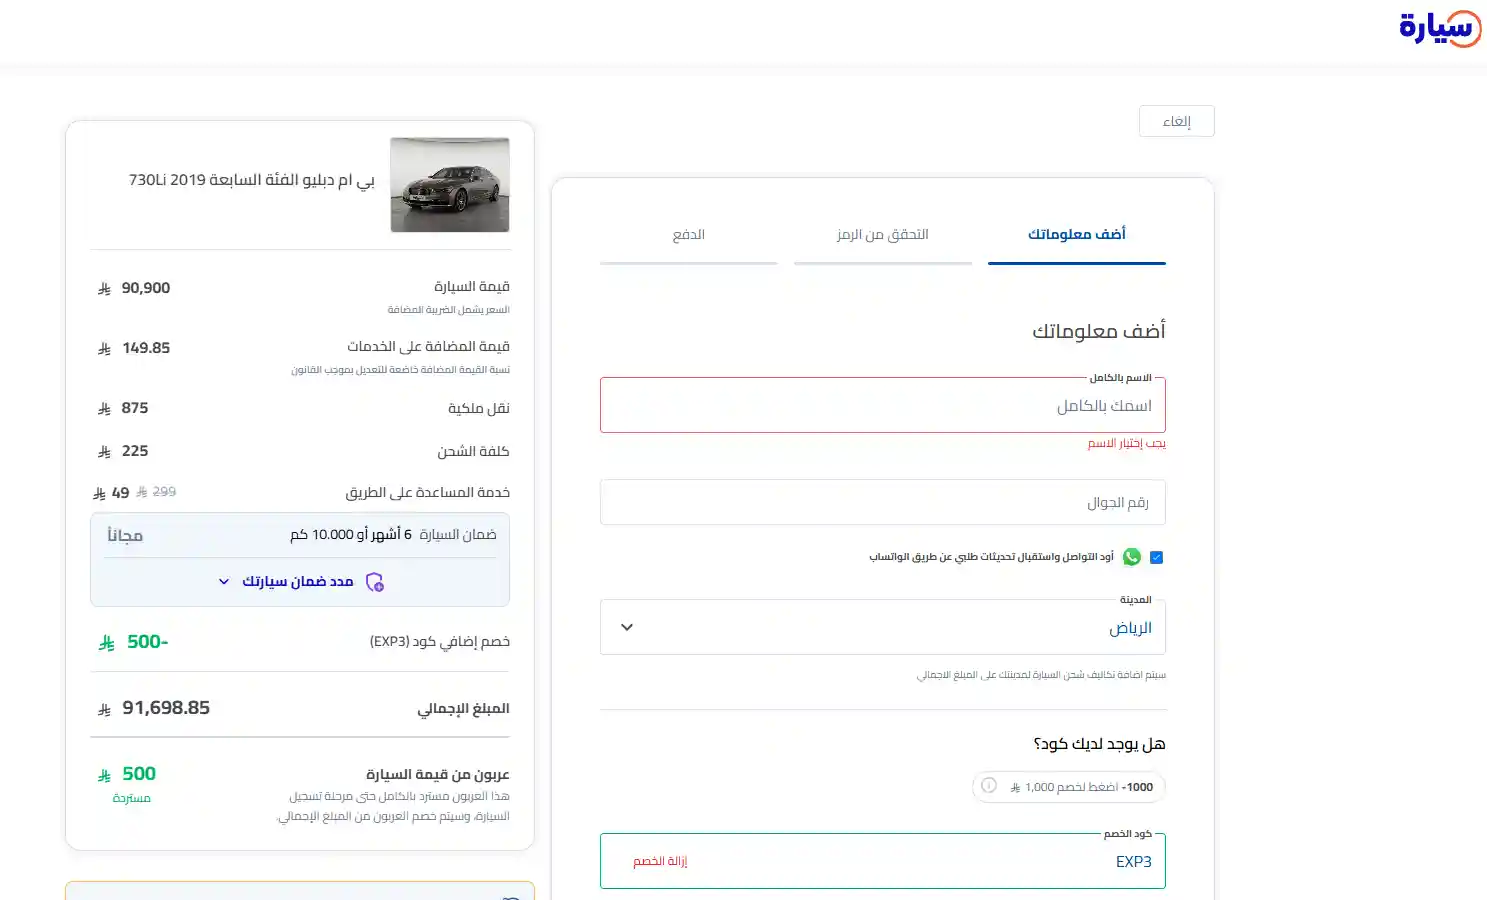Click the crossed-out price 299

pos(164,492)
